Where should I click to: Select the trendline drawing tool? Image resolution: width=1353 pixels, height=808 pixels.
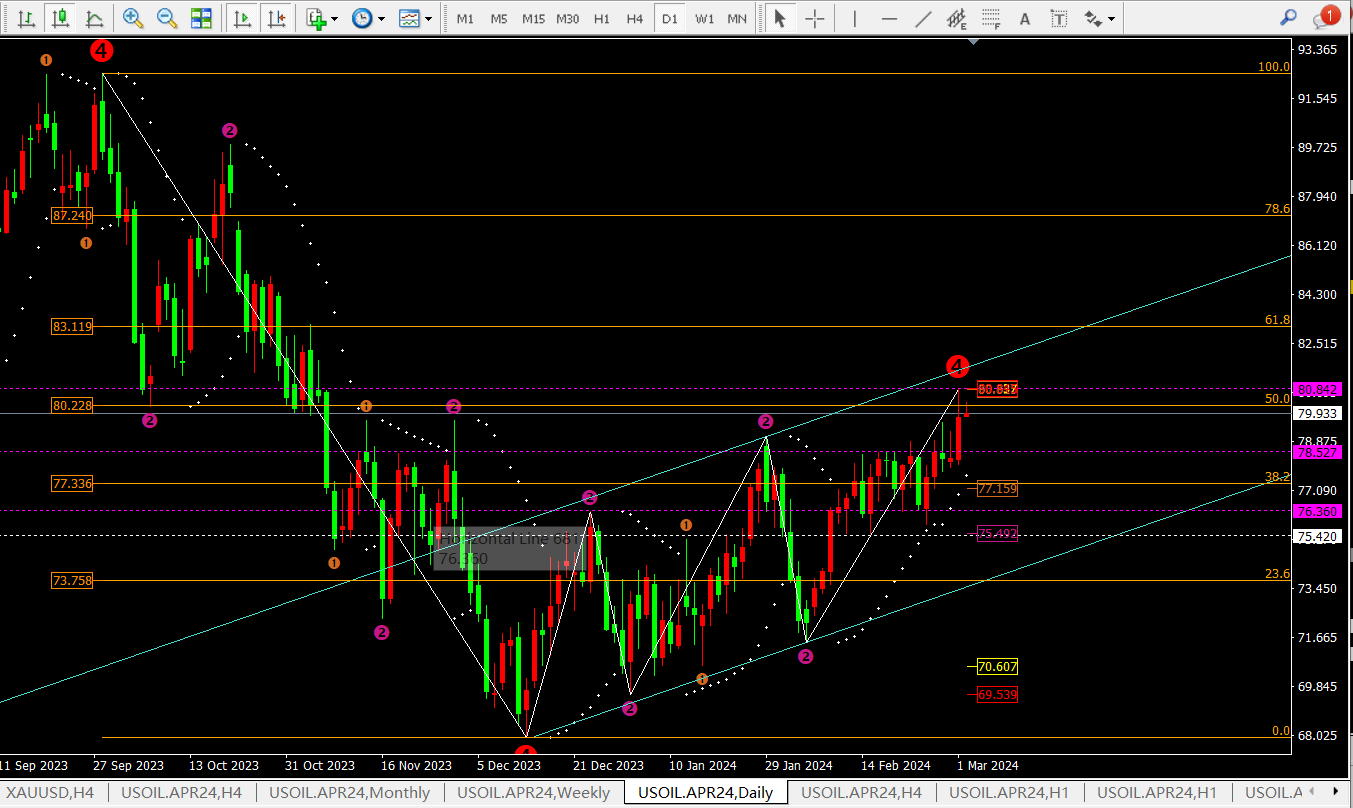923,18
